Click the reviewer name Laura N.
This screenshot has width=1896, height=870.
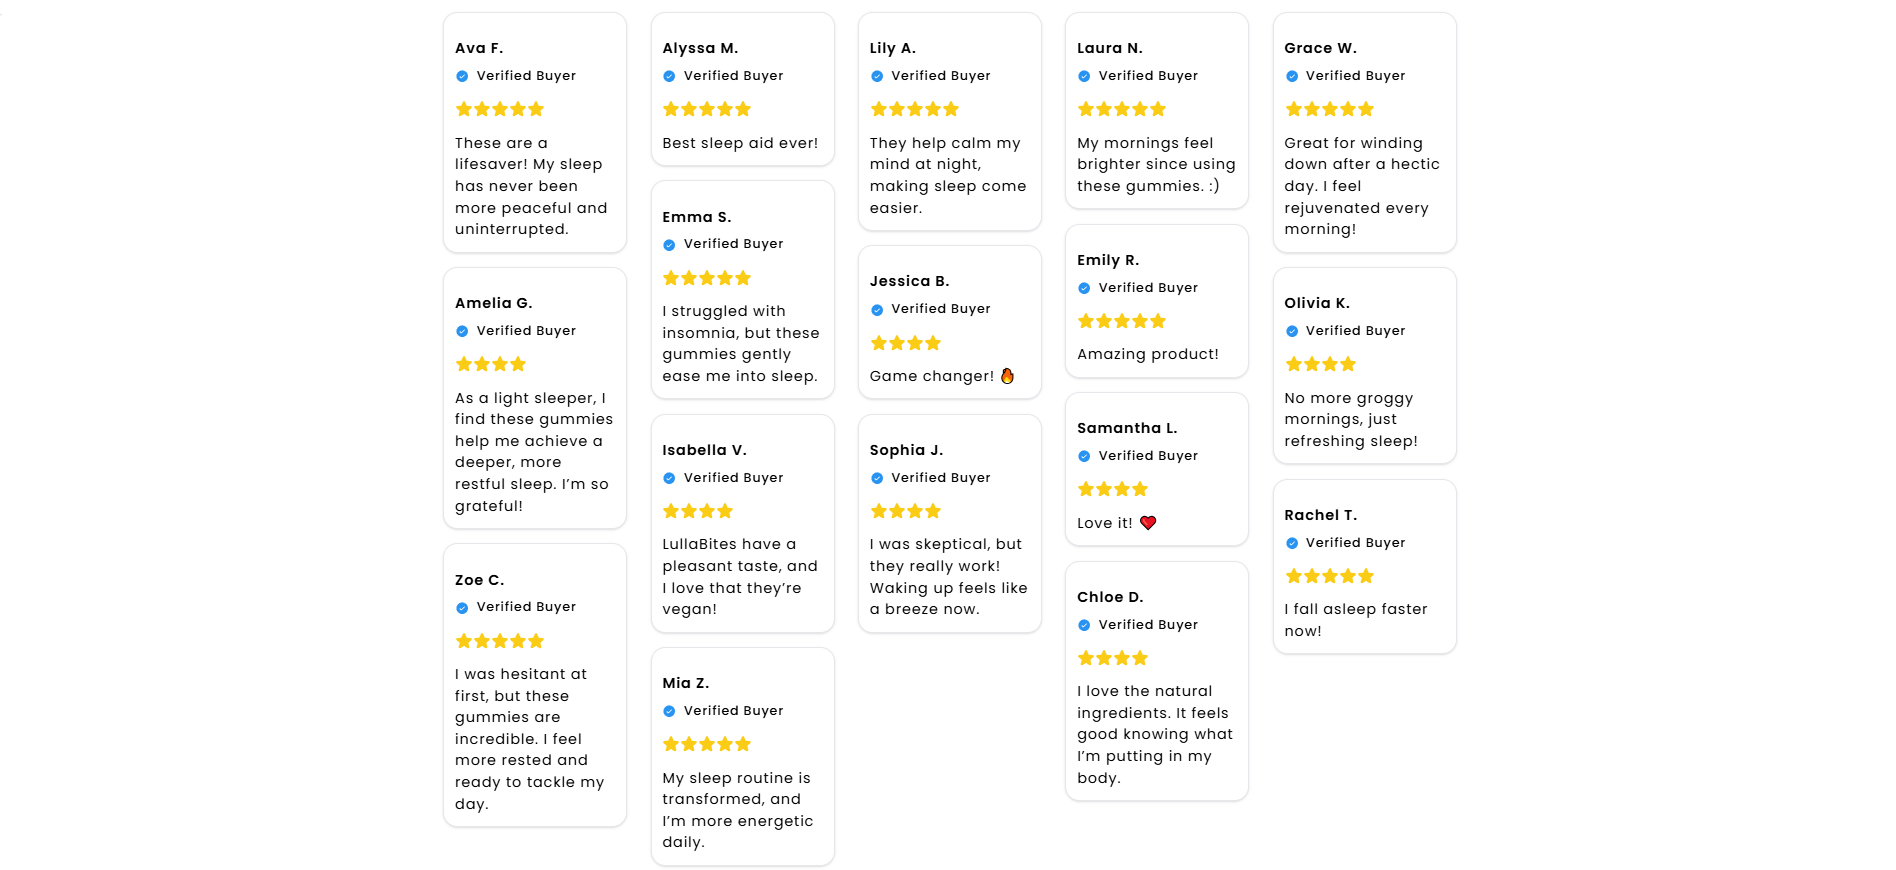coord(1109,48)
